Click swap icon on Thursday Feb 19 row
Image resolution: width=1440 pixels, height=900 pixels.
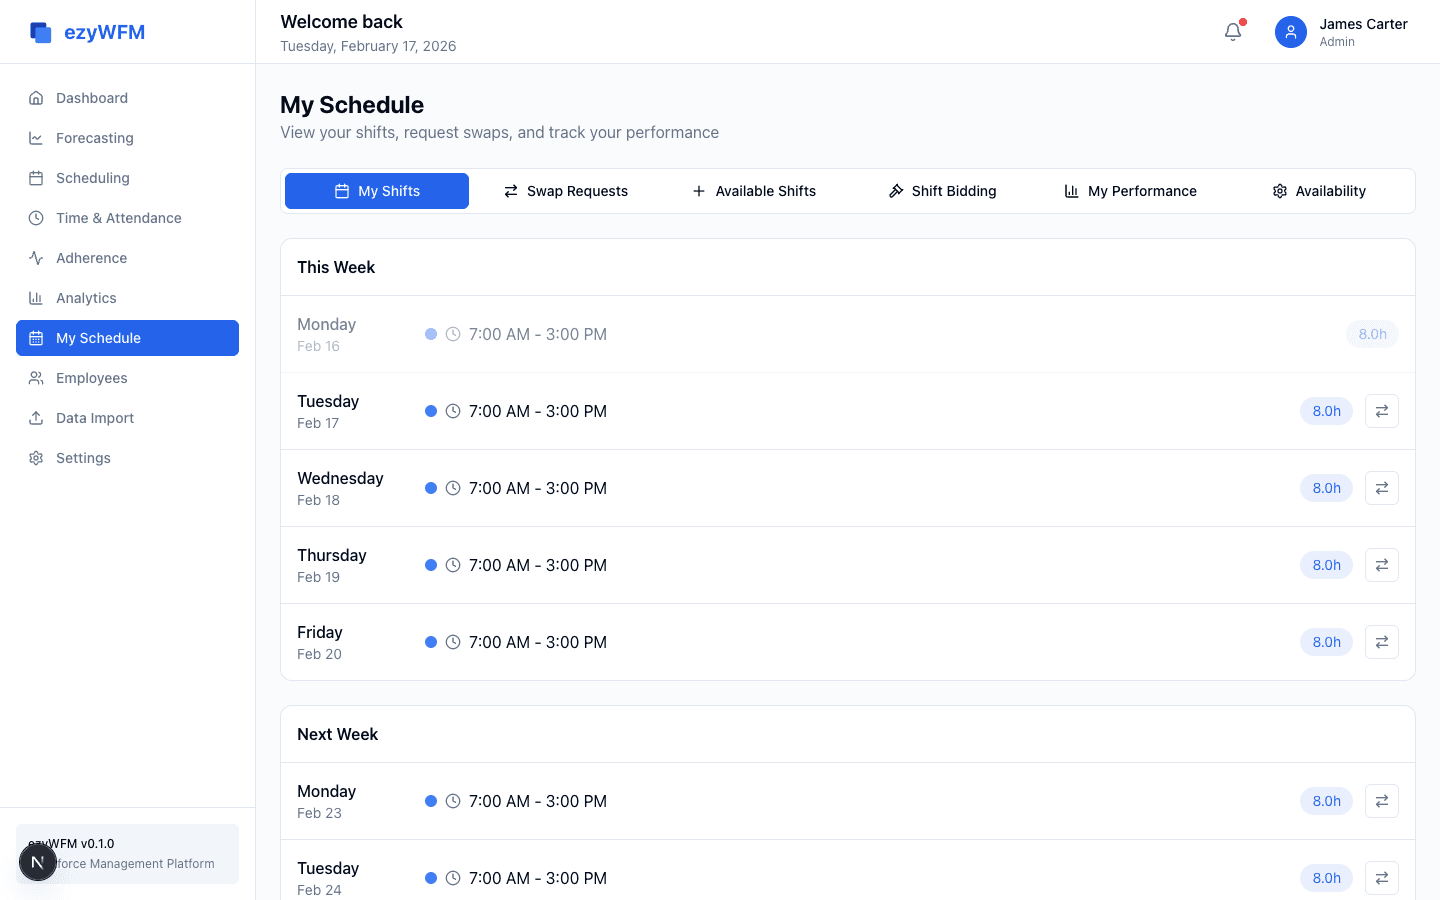pyautogui.click(x=1381, y=565)
